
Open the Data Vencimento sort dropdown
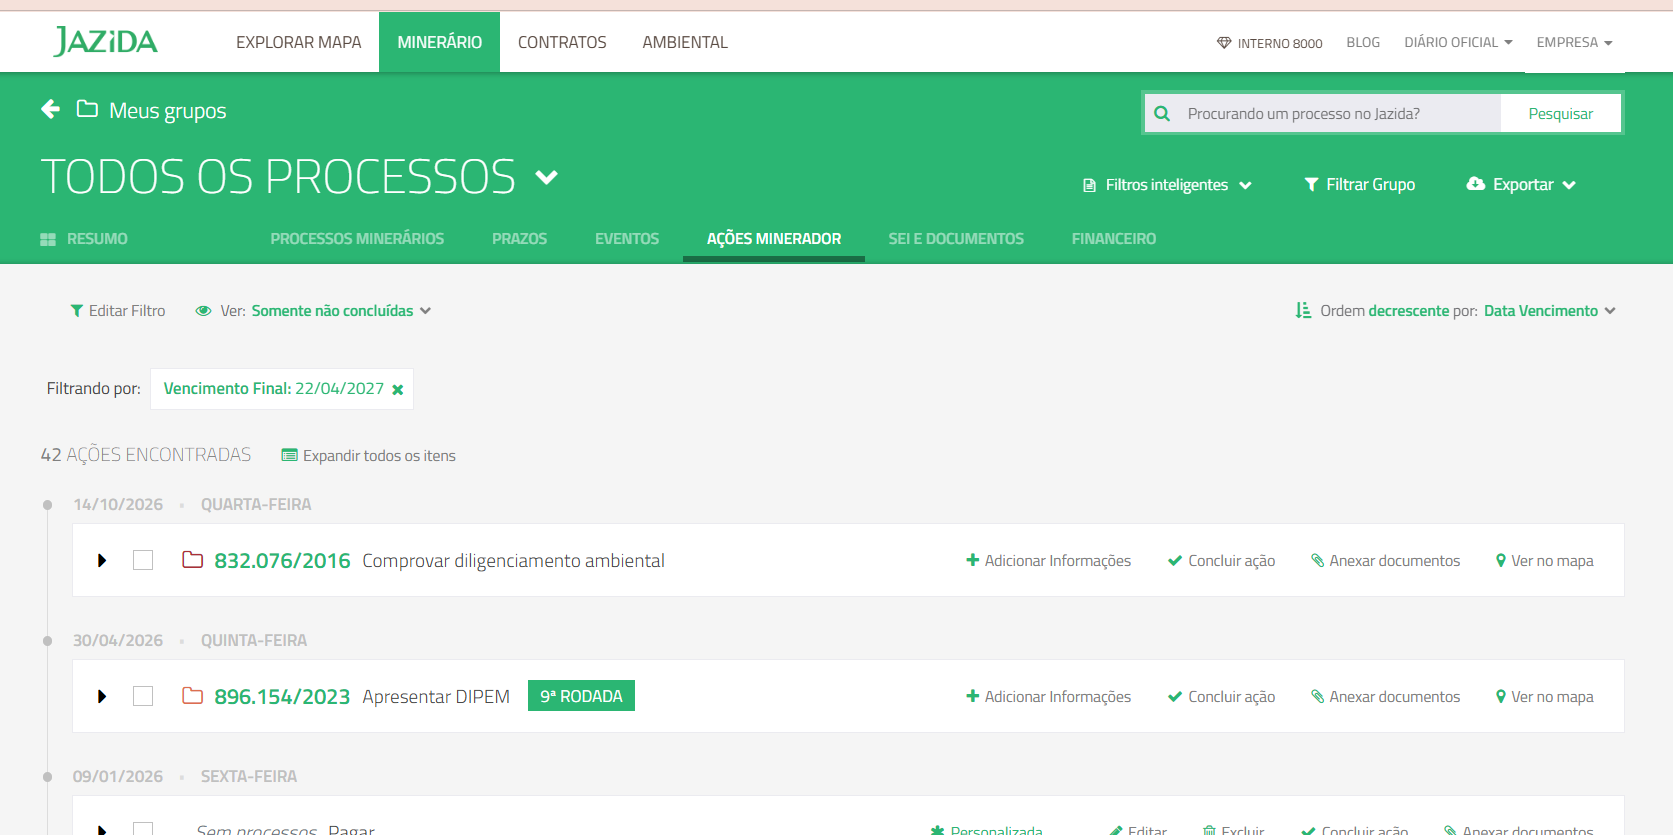click(1549, 311)
